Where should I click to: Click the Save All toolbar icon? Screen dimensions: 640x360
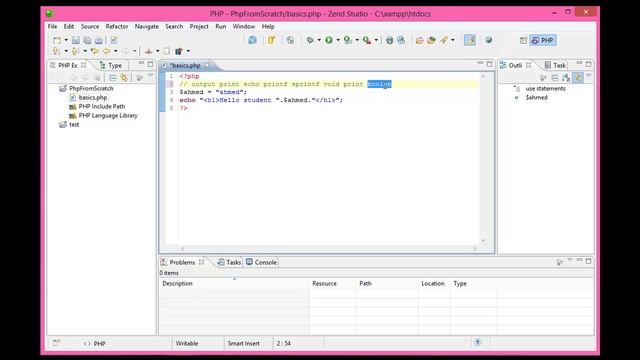coord(87,40)
